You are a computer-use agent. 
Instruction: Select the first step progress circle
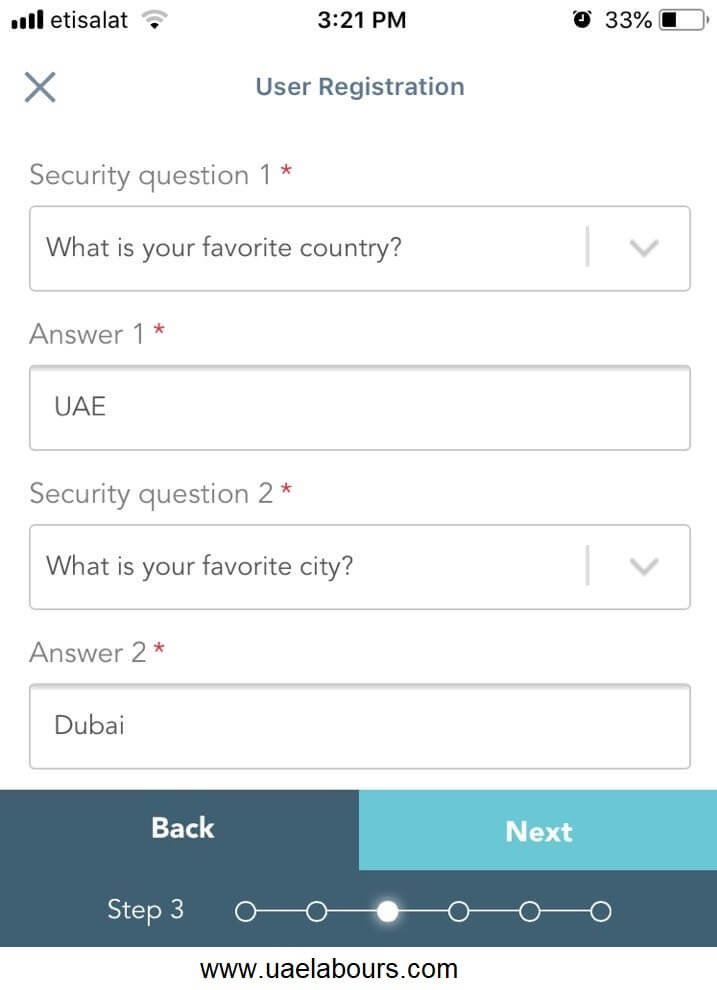tap(246, 912)
